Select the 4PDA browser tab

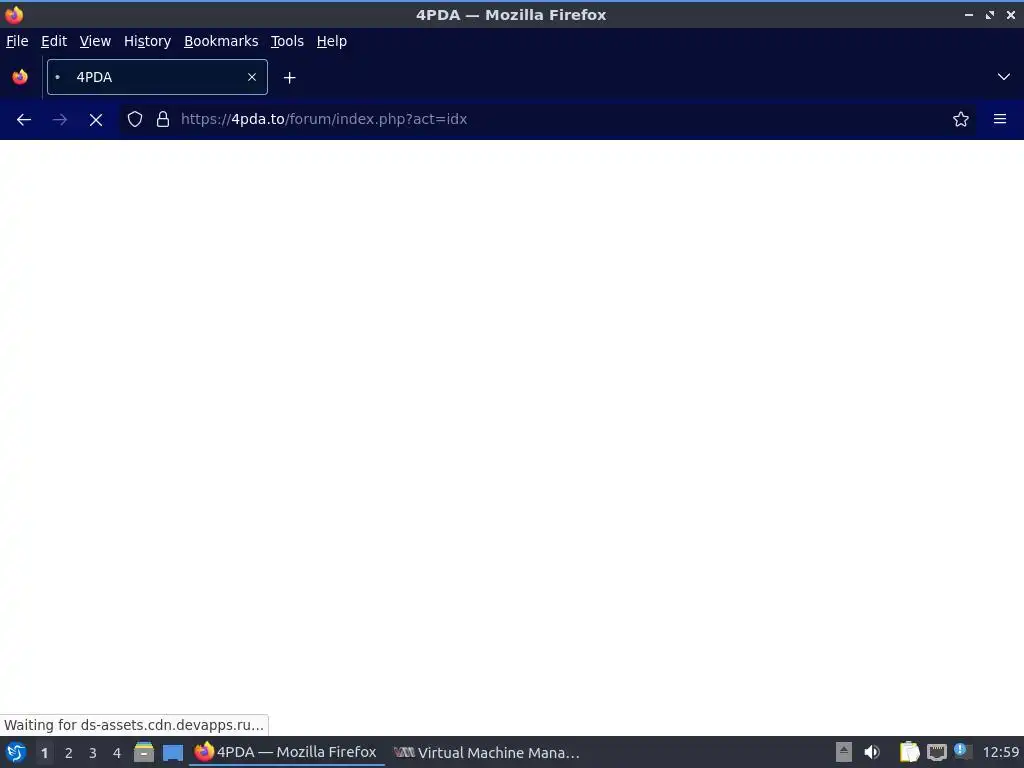tap(157, 77)
